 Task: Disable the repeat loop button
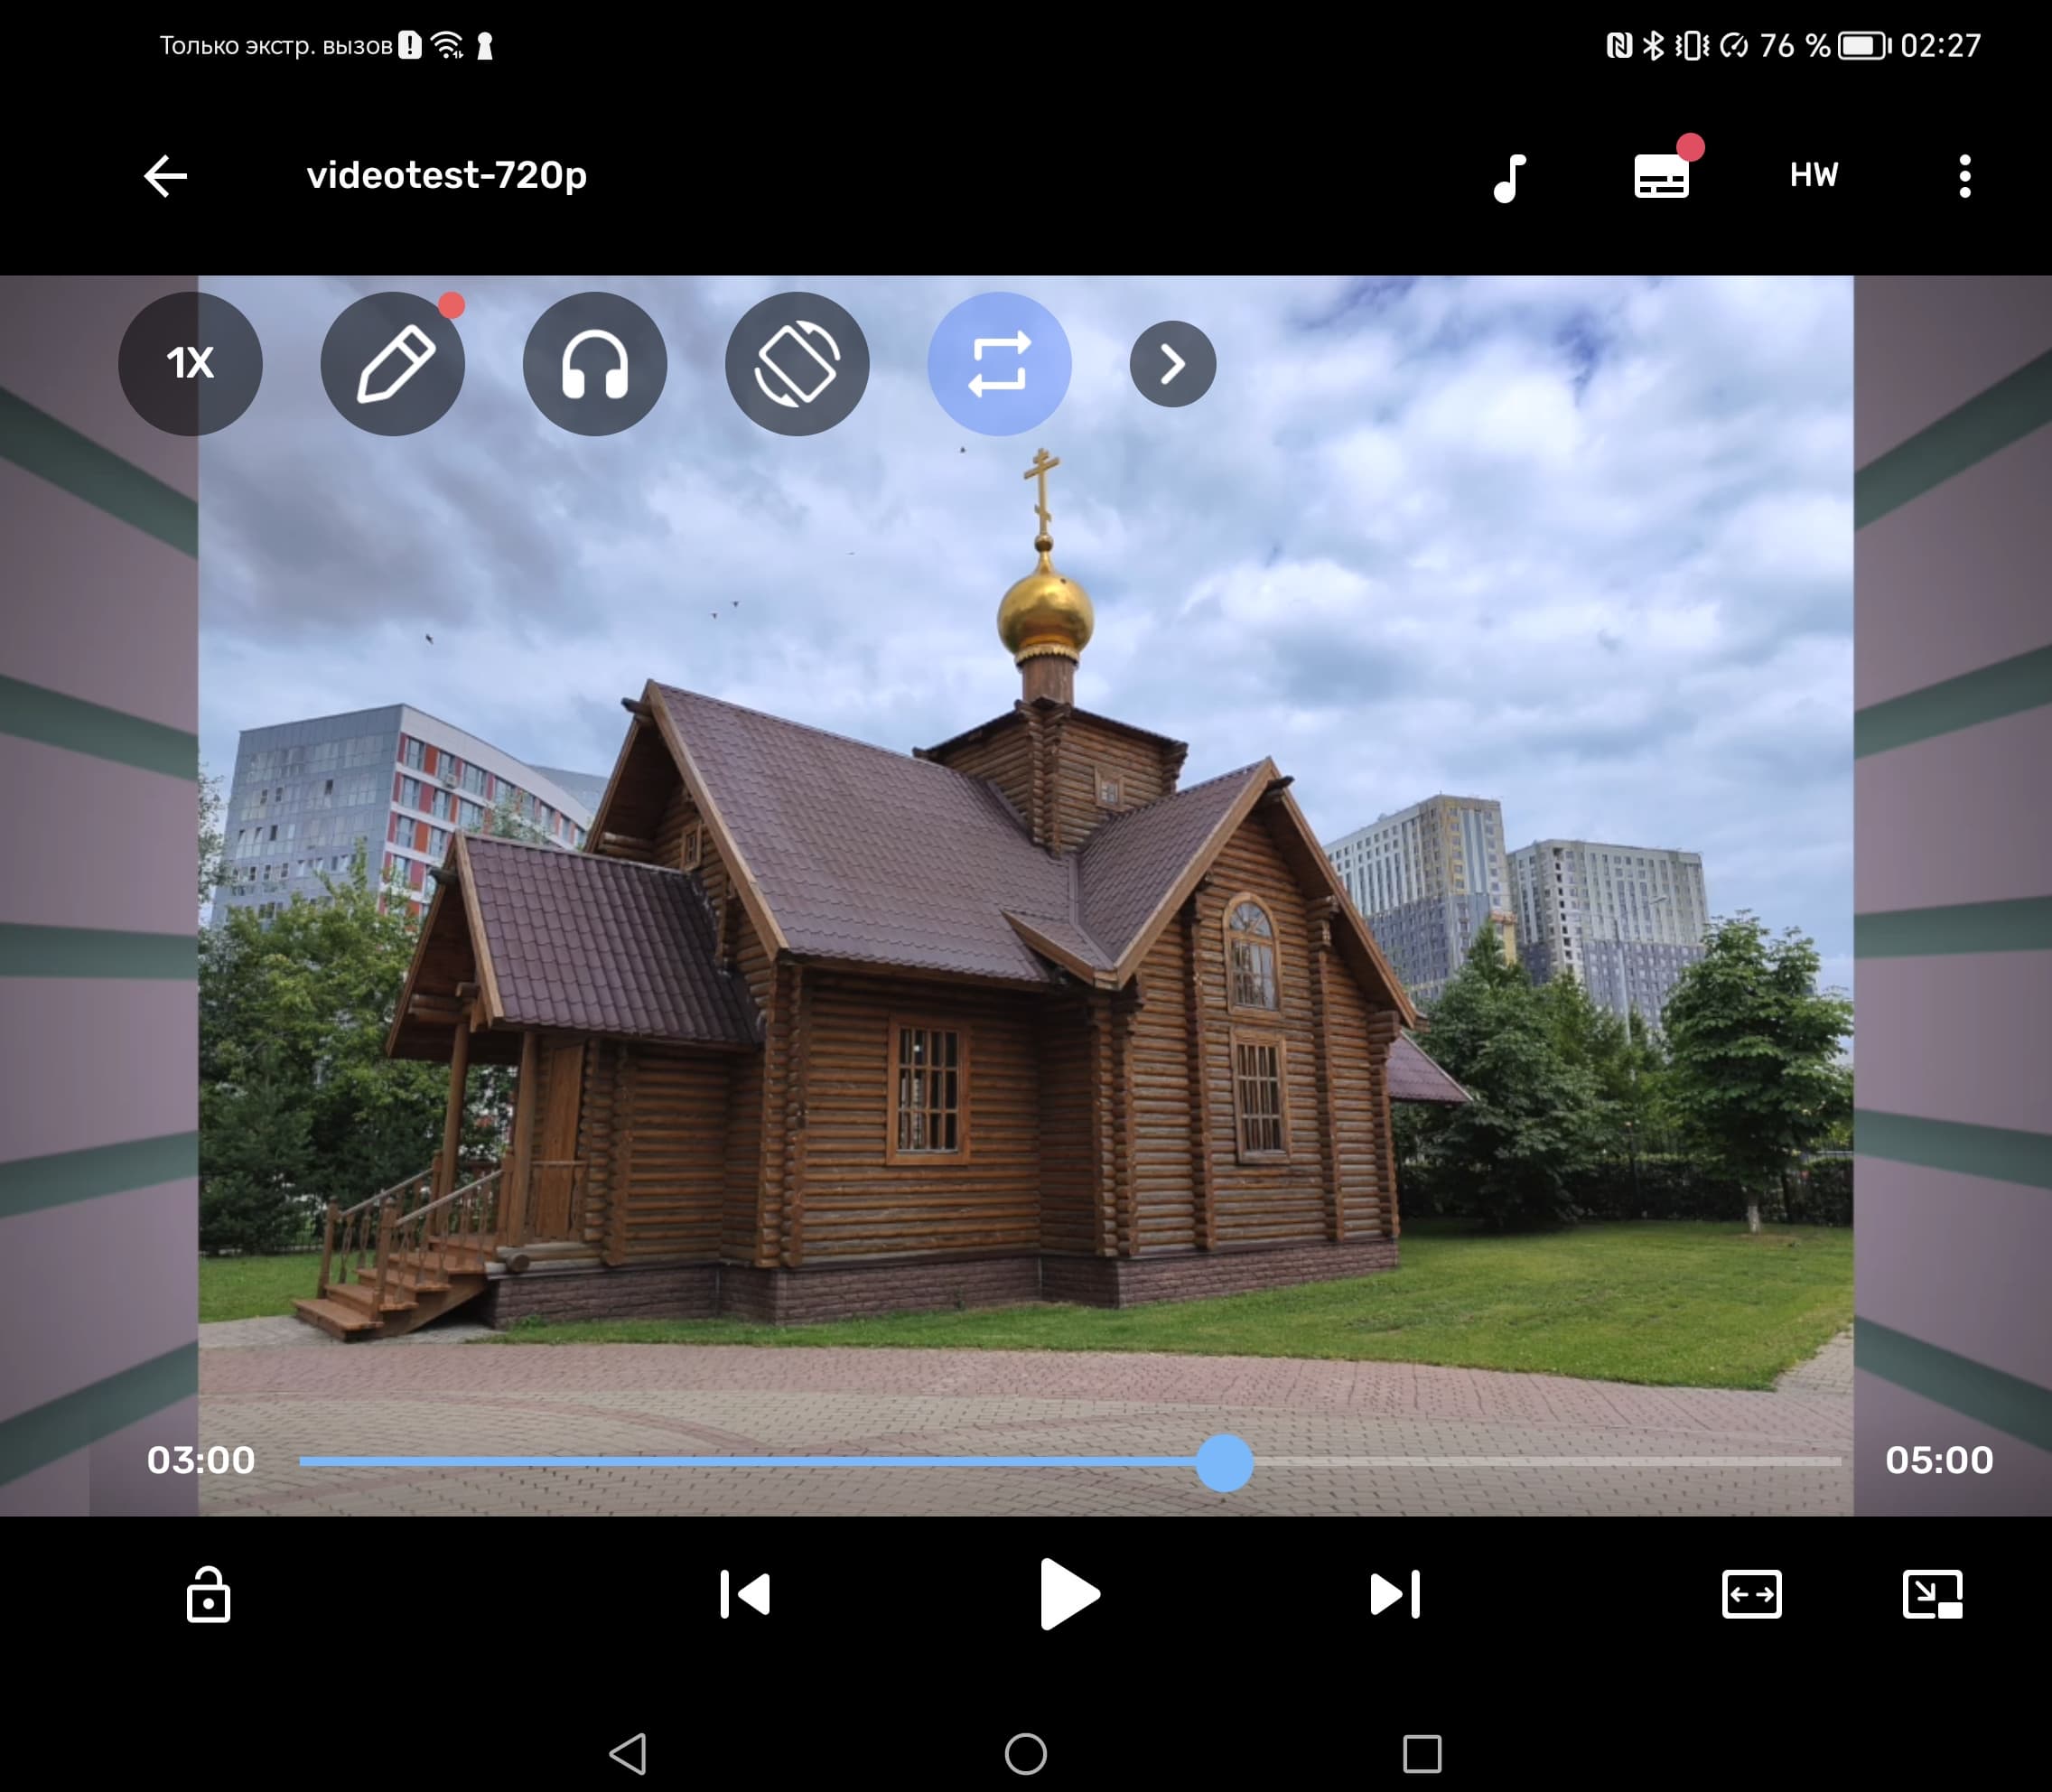coord(999,363)
